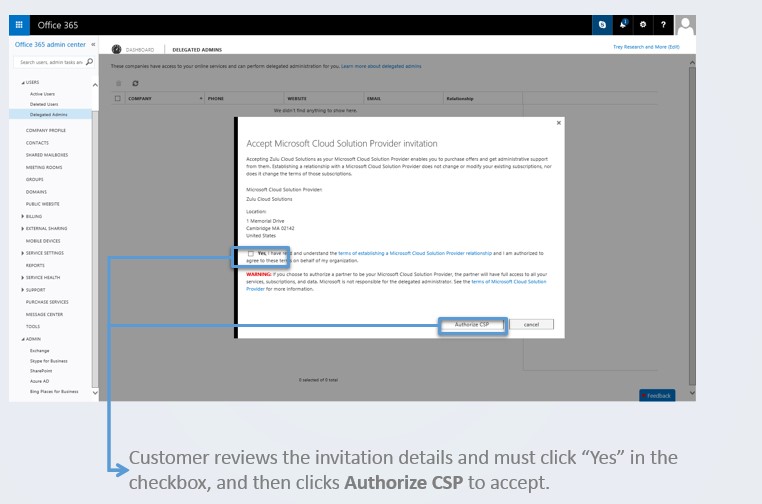This screenshot has height=504, width=762.
Task: Switch to DASHBOARD tab
Action: (x=139, y=50)
